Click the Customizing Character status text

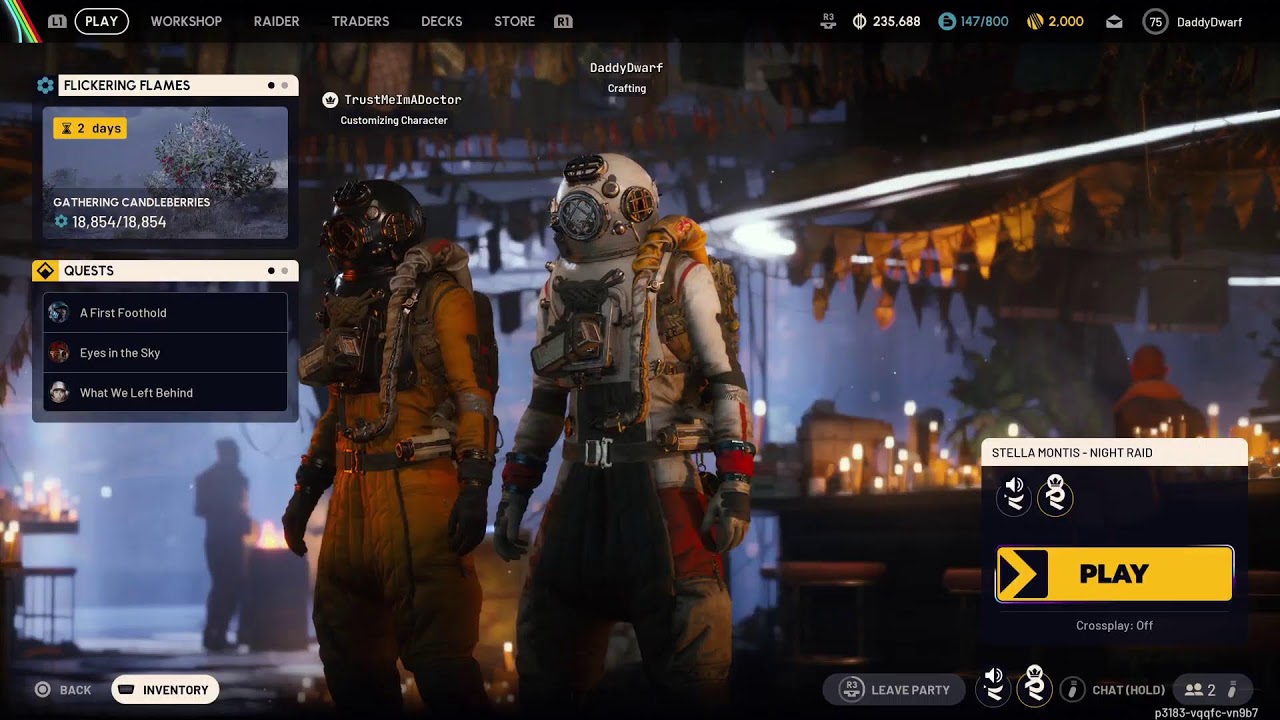click(394, 121)
